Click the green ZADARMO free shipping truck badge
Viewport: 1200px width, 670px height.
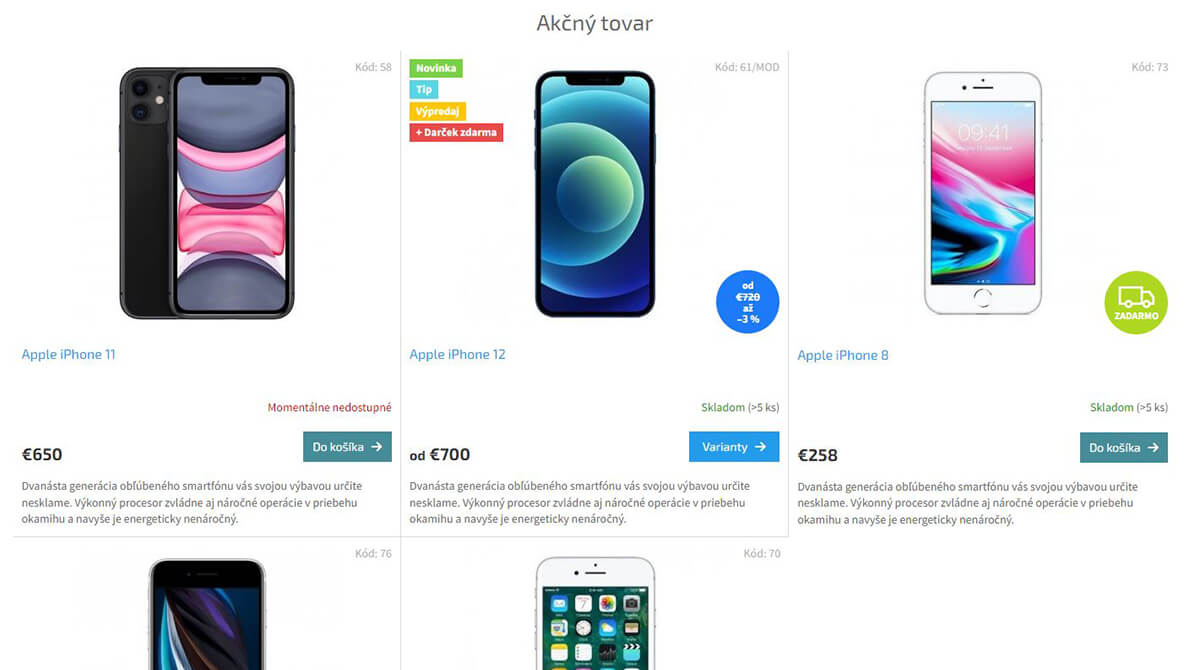[x=1136, y=302]
